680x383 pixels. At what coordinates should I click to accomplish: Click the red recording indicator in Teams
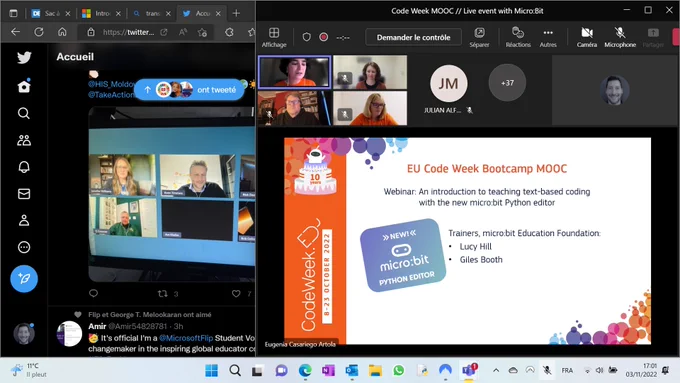pos(324,37)
